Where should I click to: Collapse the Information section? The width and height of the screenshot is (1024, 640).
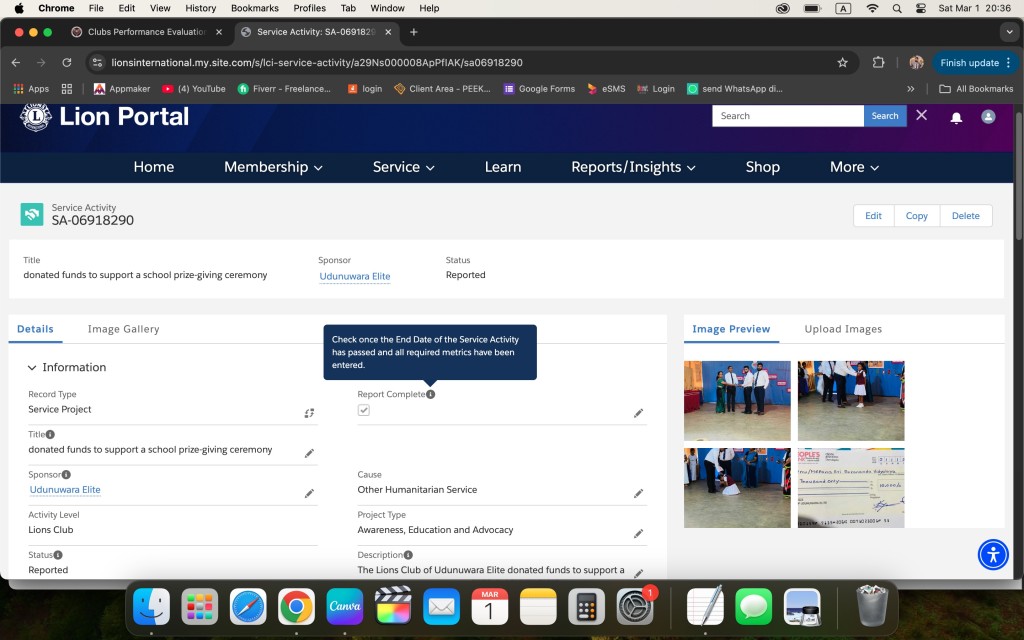click(32, 368)
